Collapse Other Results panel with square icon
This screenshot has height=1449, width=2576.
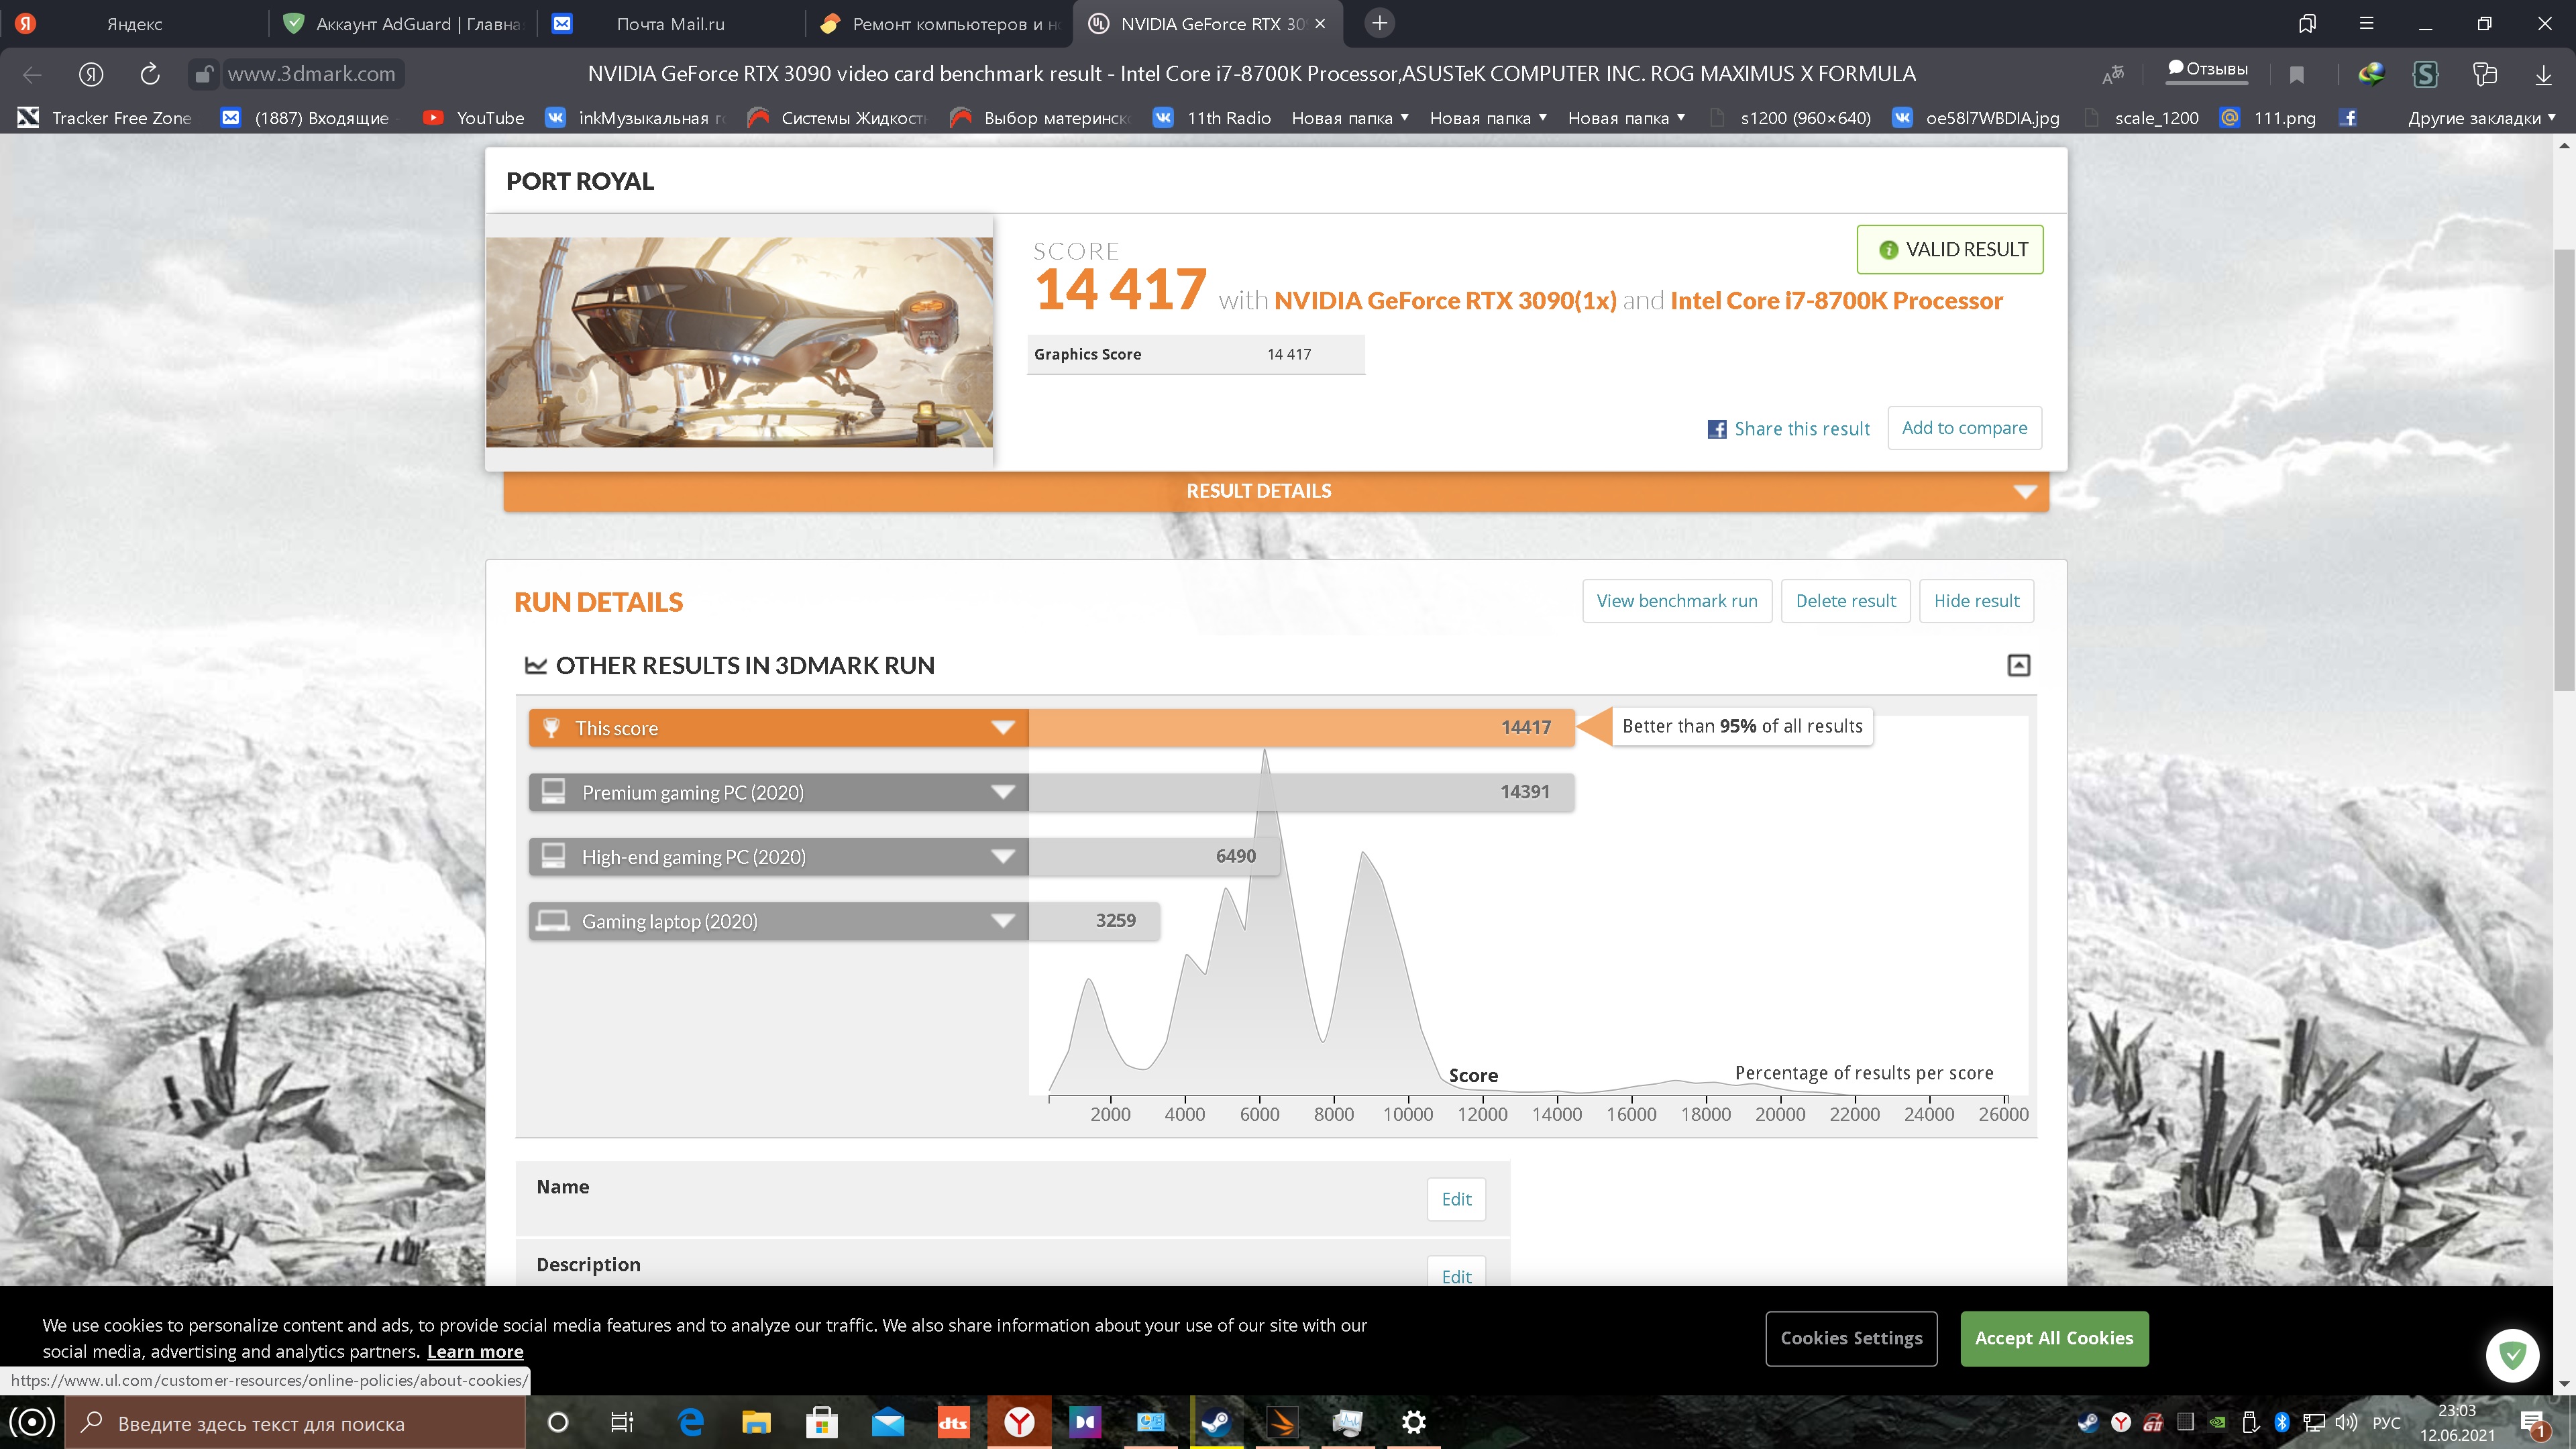point(2018,665)
